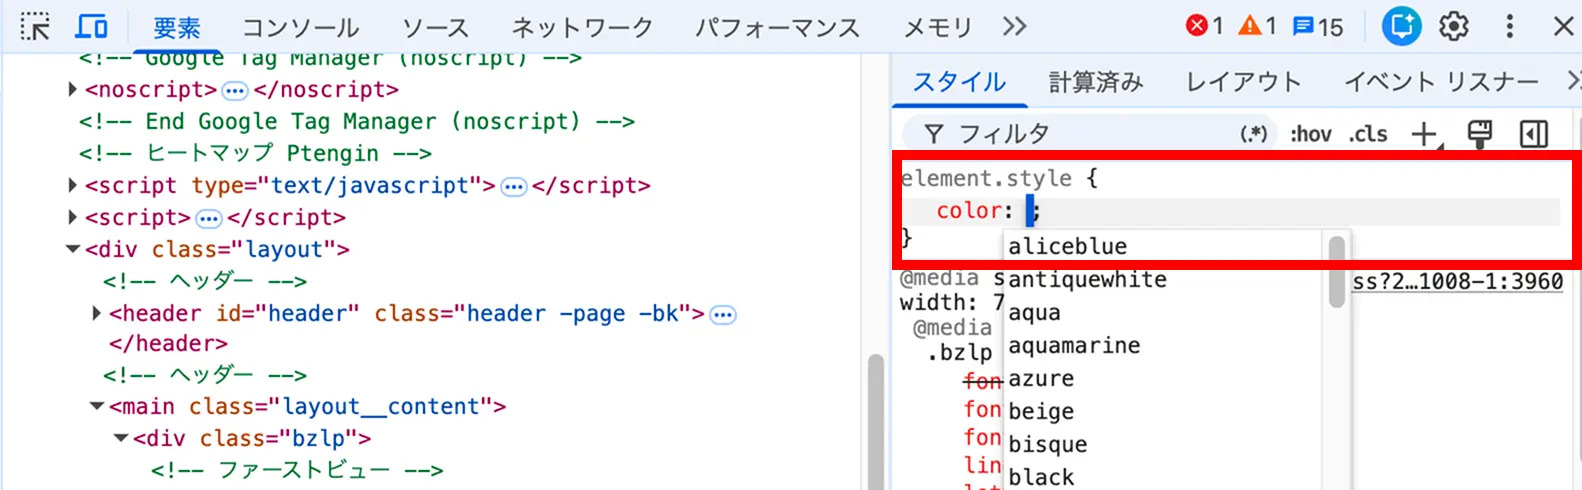Open the three-dot customize menu
The image size is (1582, 490).
click(1510, 26)
